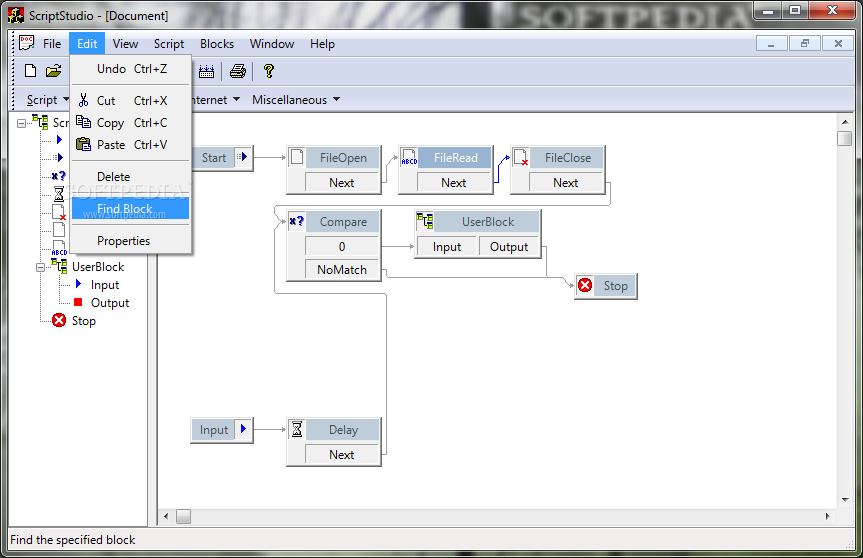Restore the inner document window
This screenshot has height=558, width=863.
pyautogui.click(x=805, y=43)
